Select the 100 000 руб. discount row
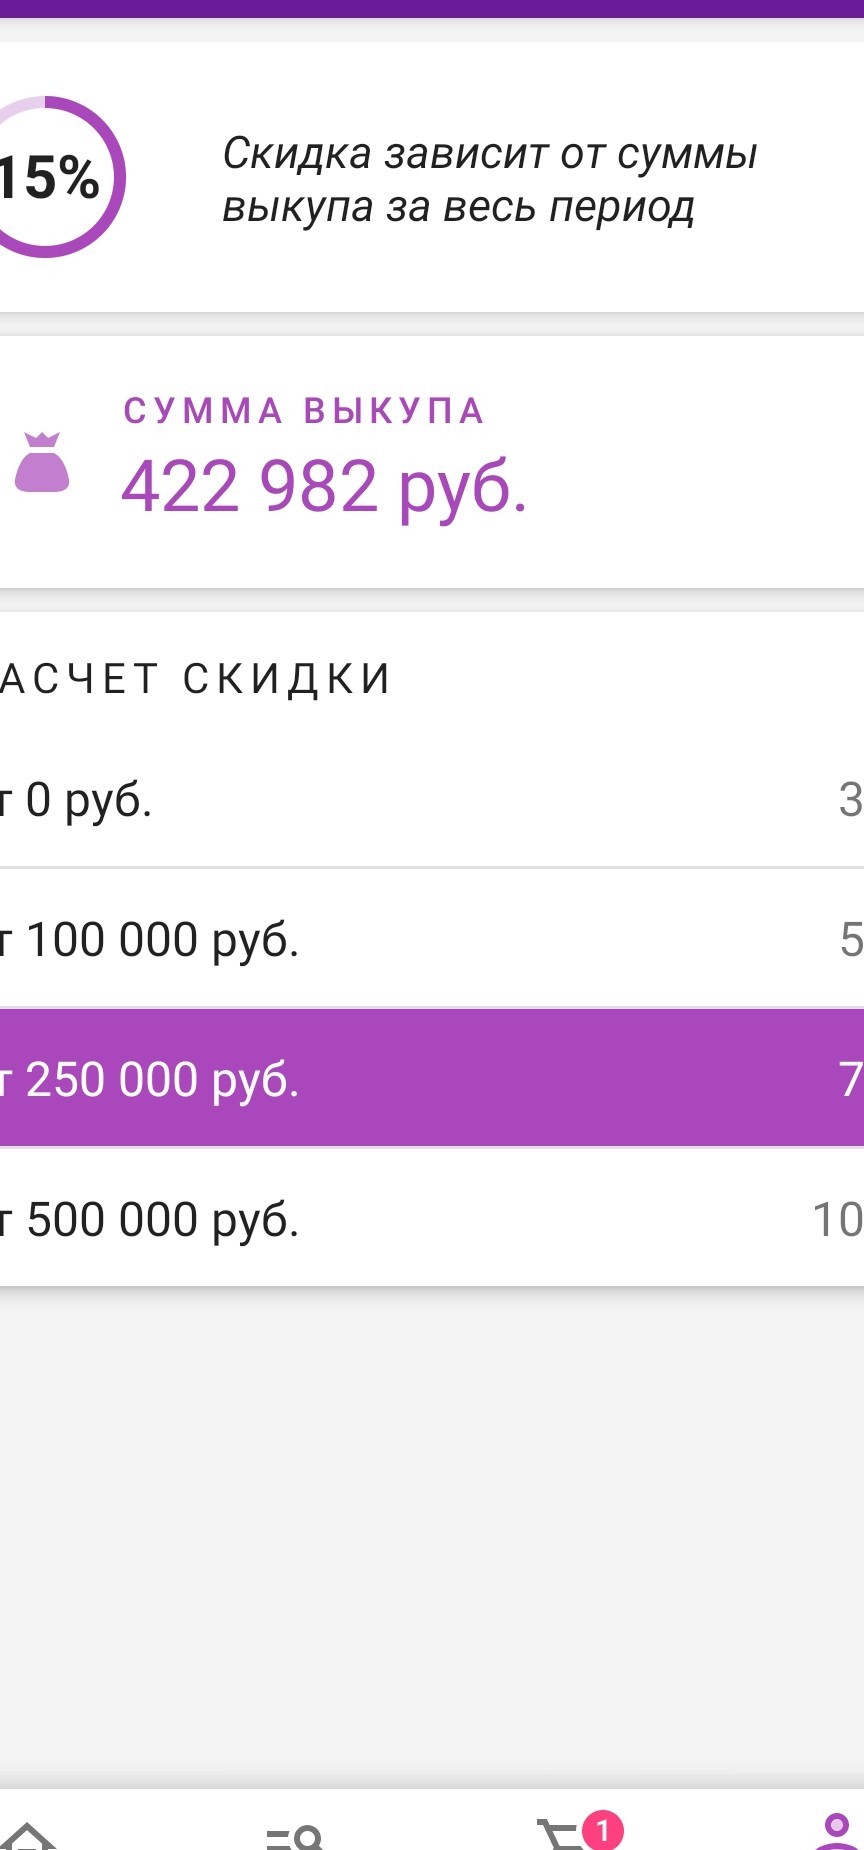864x1850 pixels. 432,938
